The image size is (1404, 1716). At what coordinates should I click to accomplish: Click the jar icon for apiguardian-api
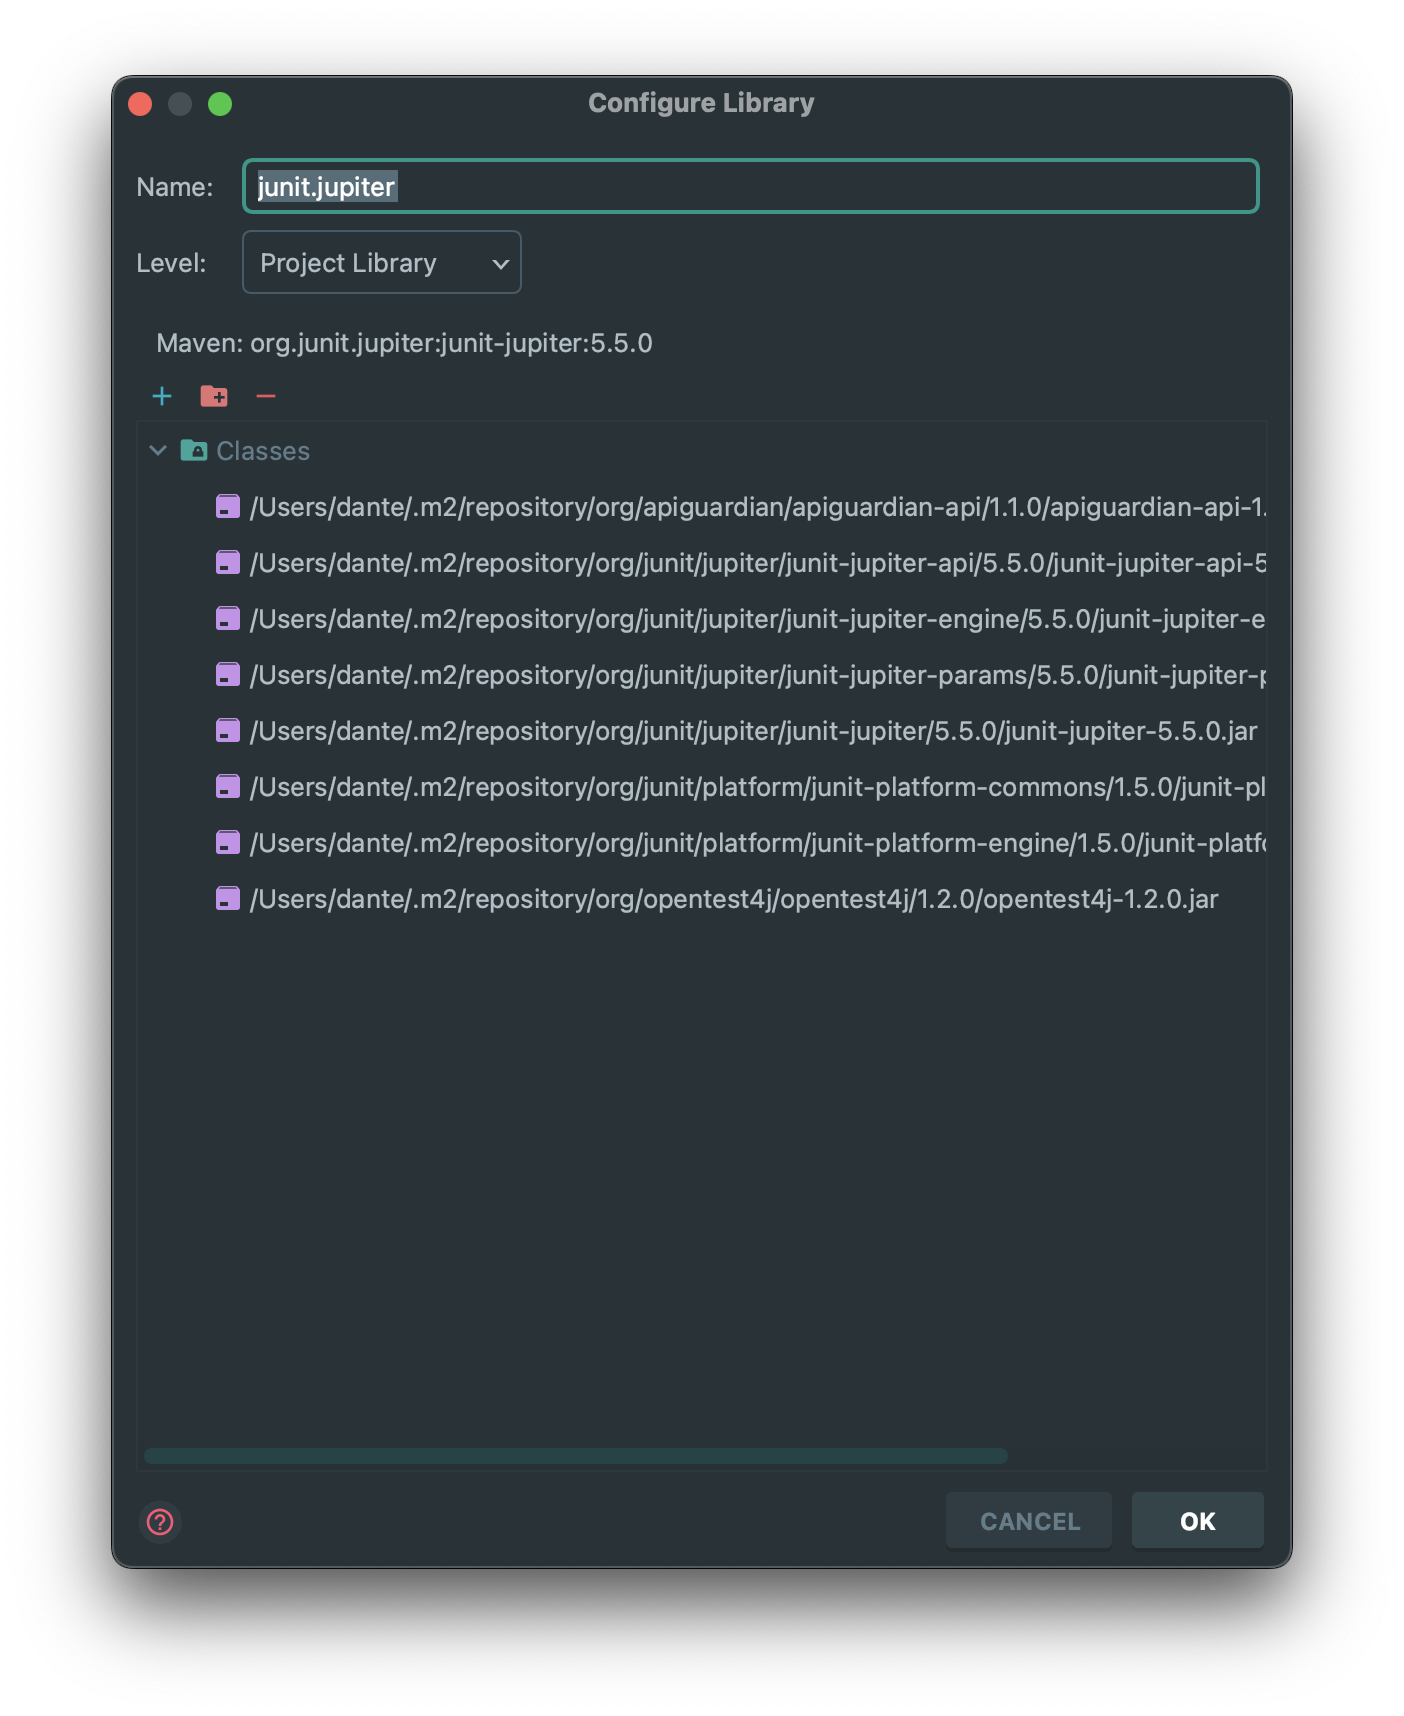point(228,507)
